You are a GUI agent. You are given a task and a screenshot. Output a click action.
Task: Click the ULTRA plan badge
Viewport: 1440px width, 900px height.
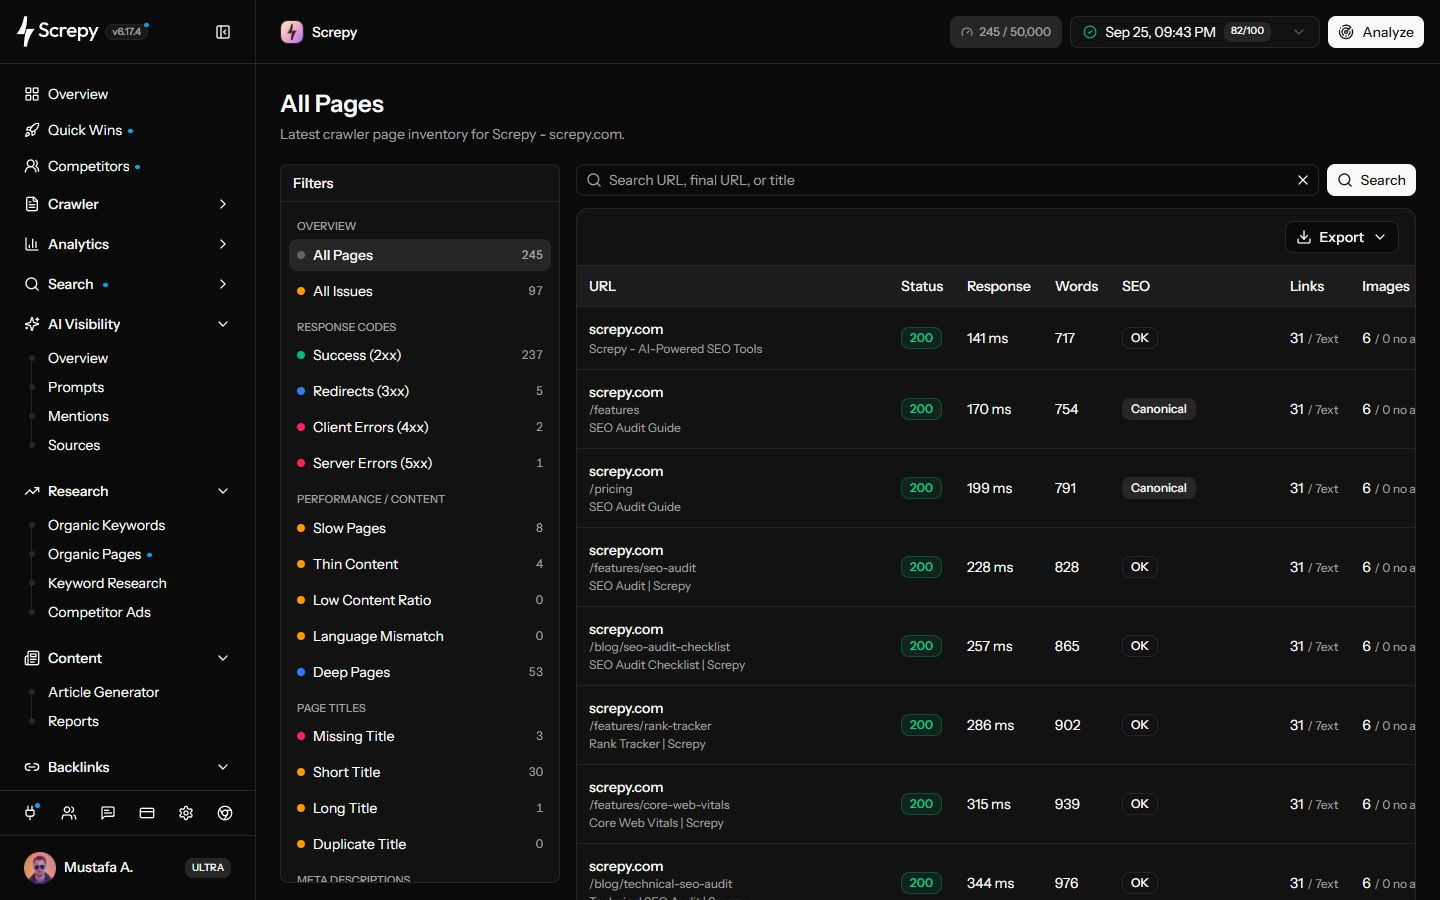208,867
